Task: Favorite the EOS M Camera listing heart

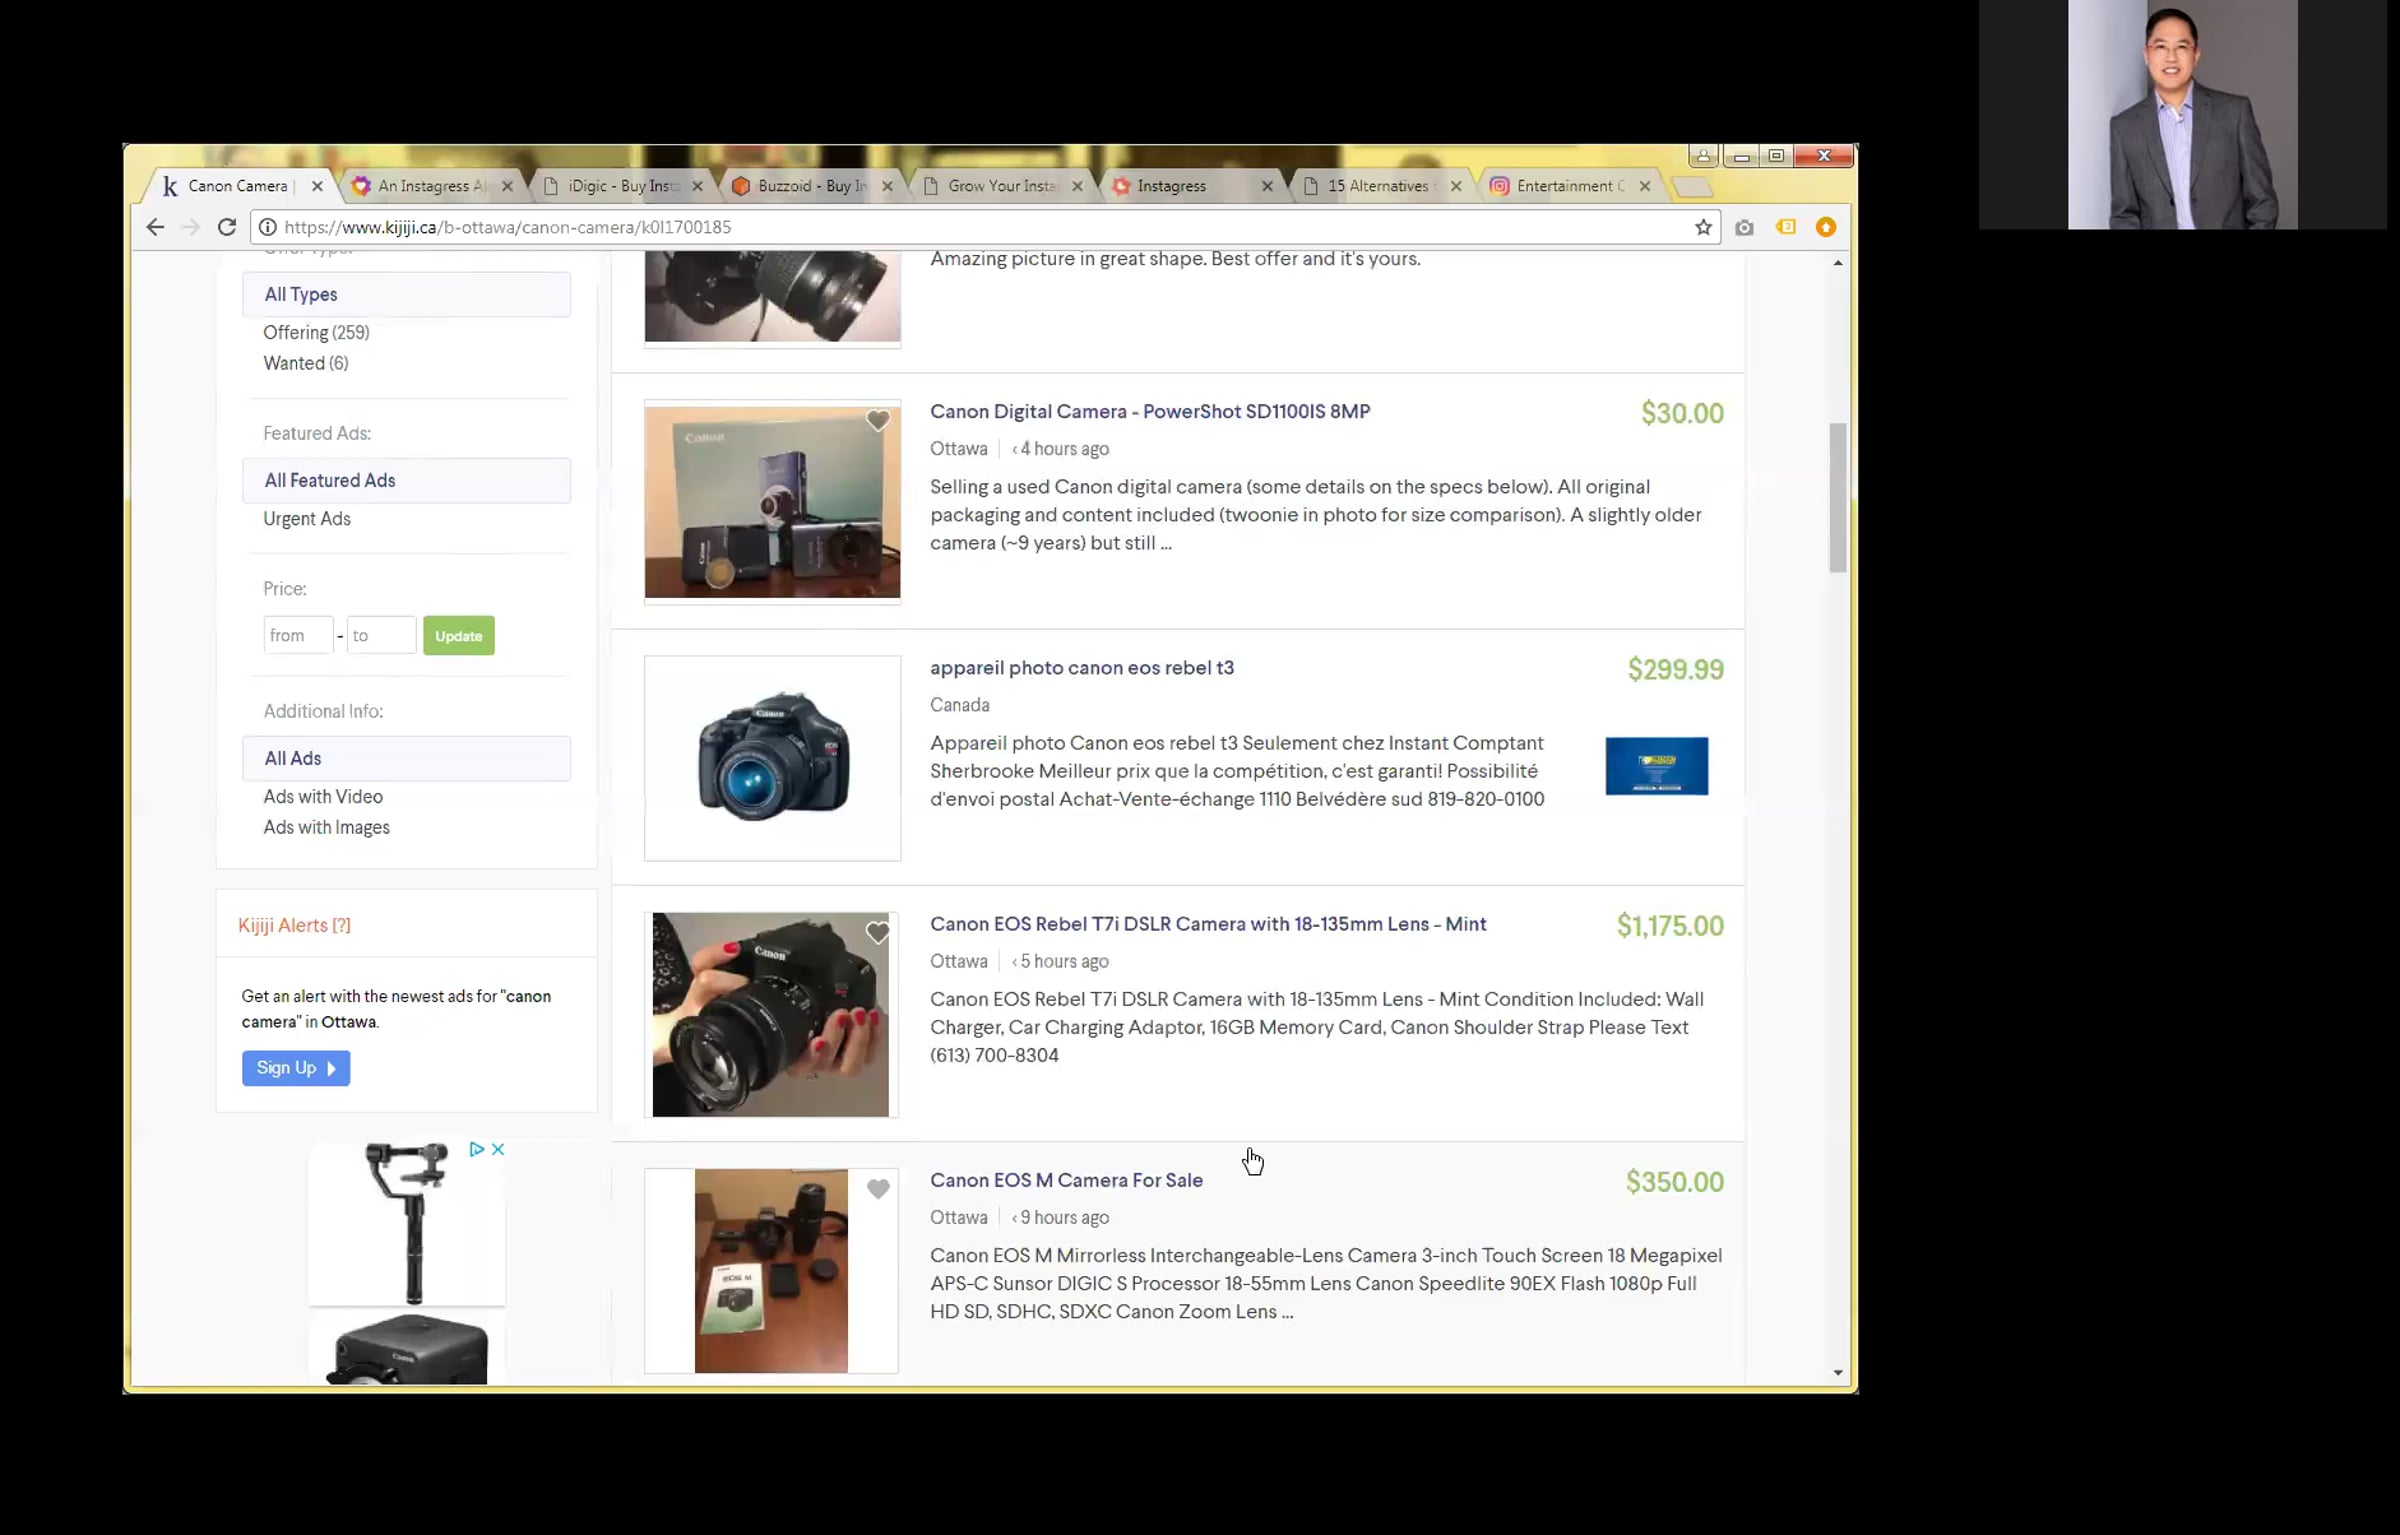Action: [878, 1189]
